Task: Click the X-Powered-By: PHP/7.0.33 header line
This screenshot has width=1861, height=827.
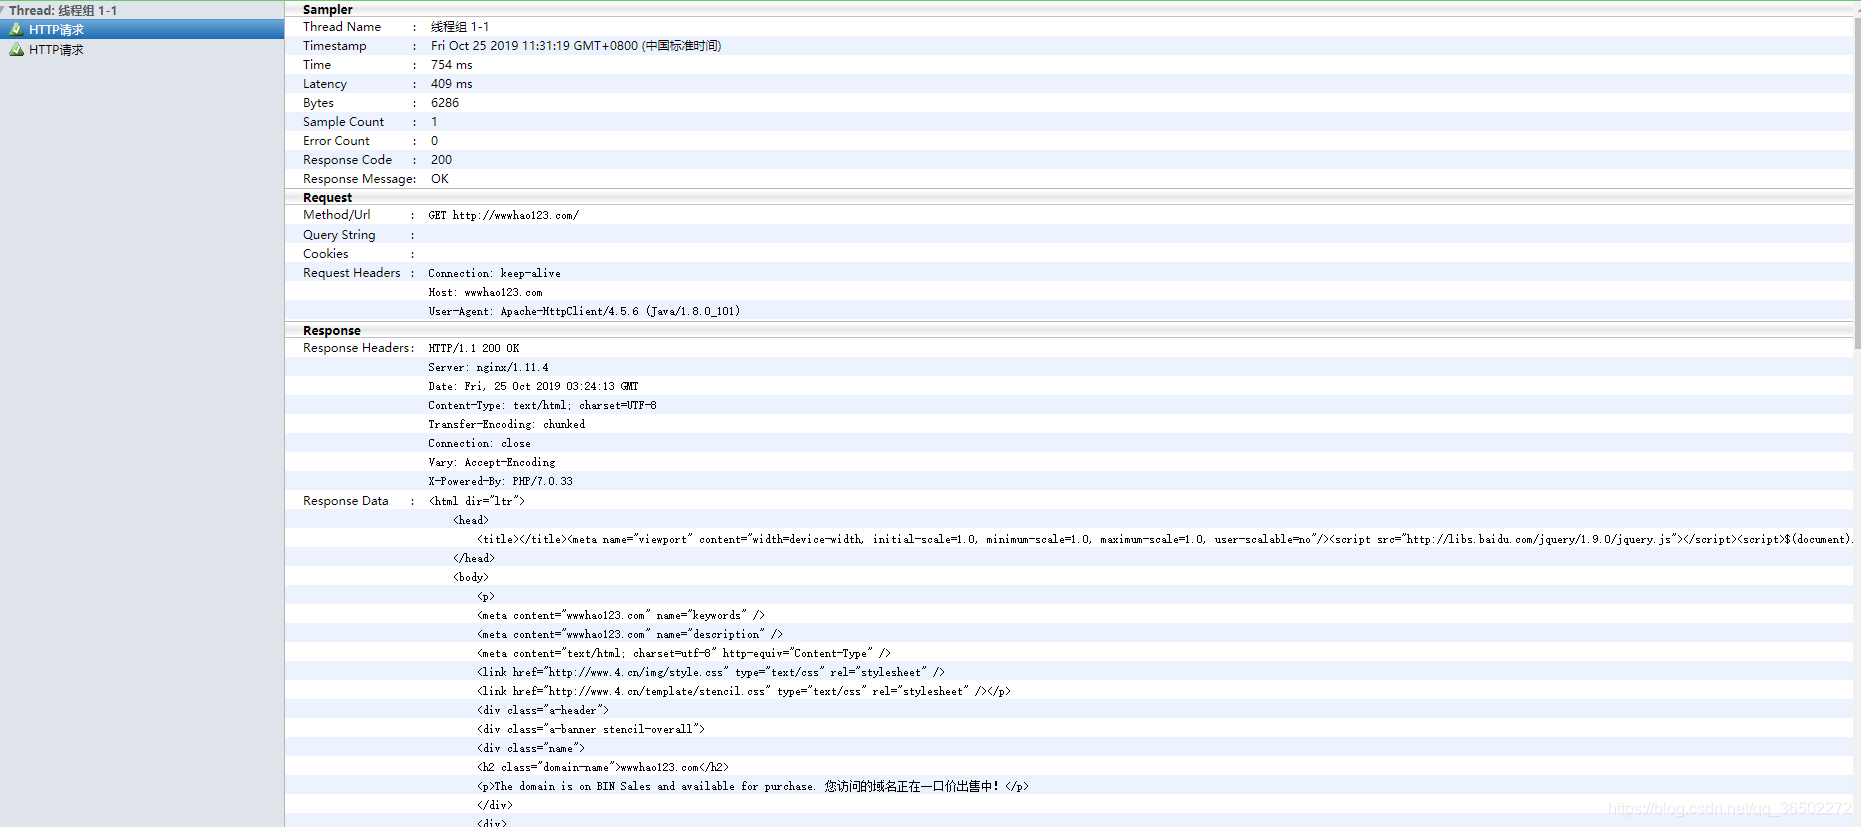Action: (x=501, y=481)
